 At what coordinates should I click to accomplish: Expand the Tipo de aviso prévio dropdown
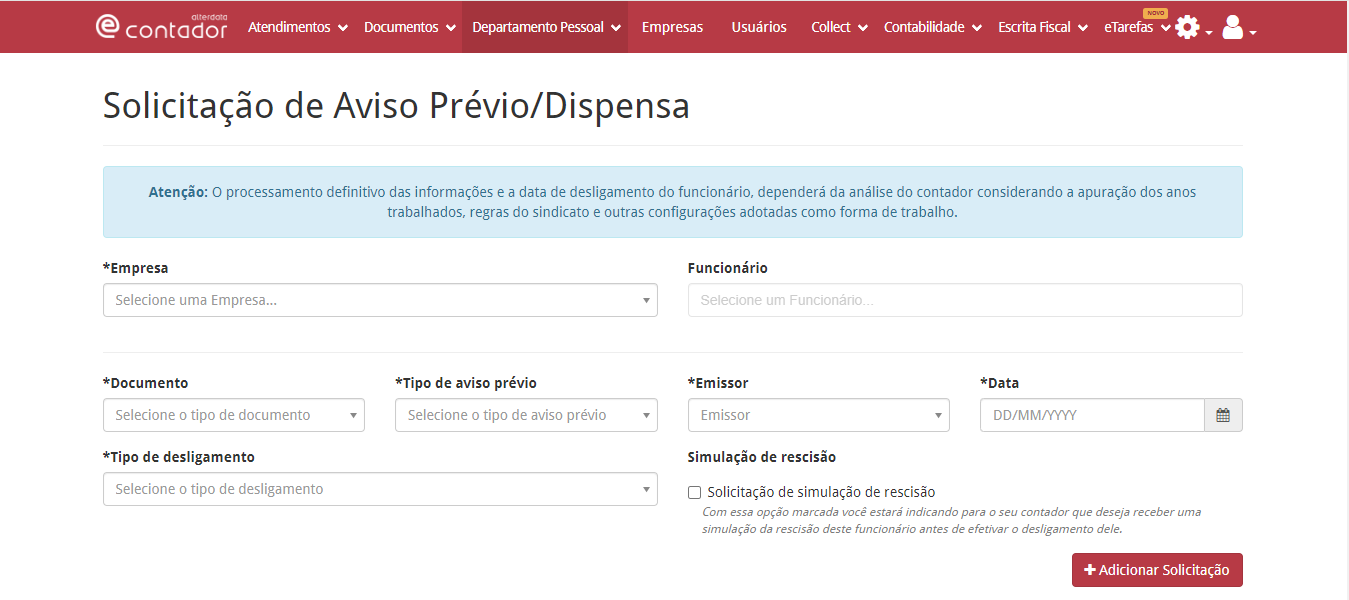[x=526, y=415]
